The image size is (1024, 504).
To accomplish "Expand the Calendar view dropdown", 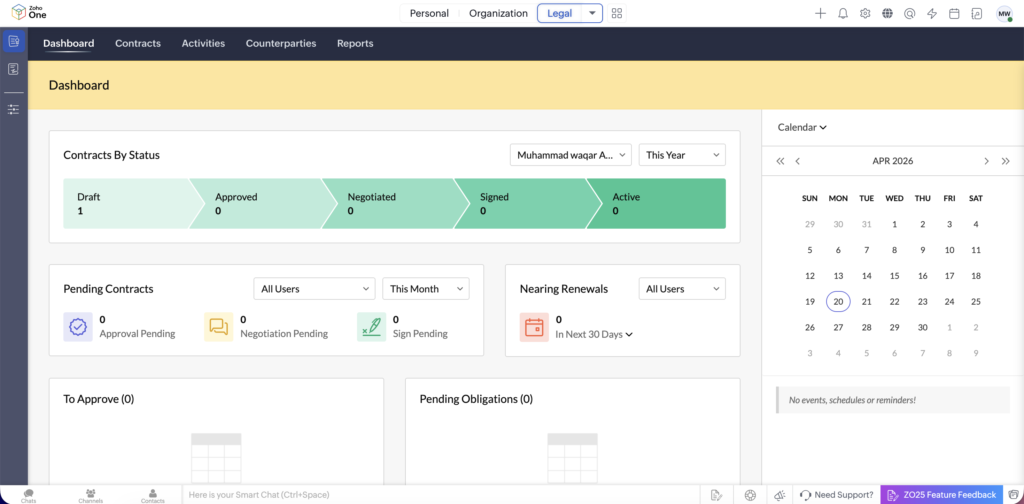I will pyautogui.click(x=802, y=127).
